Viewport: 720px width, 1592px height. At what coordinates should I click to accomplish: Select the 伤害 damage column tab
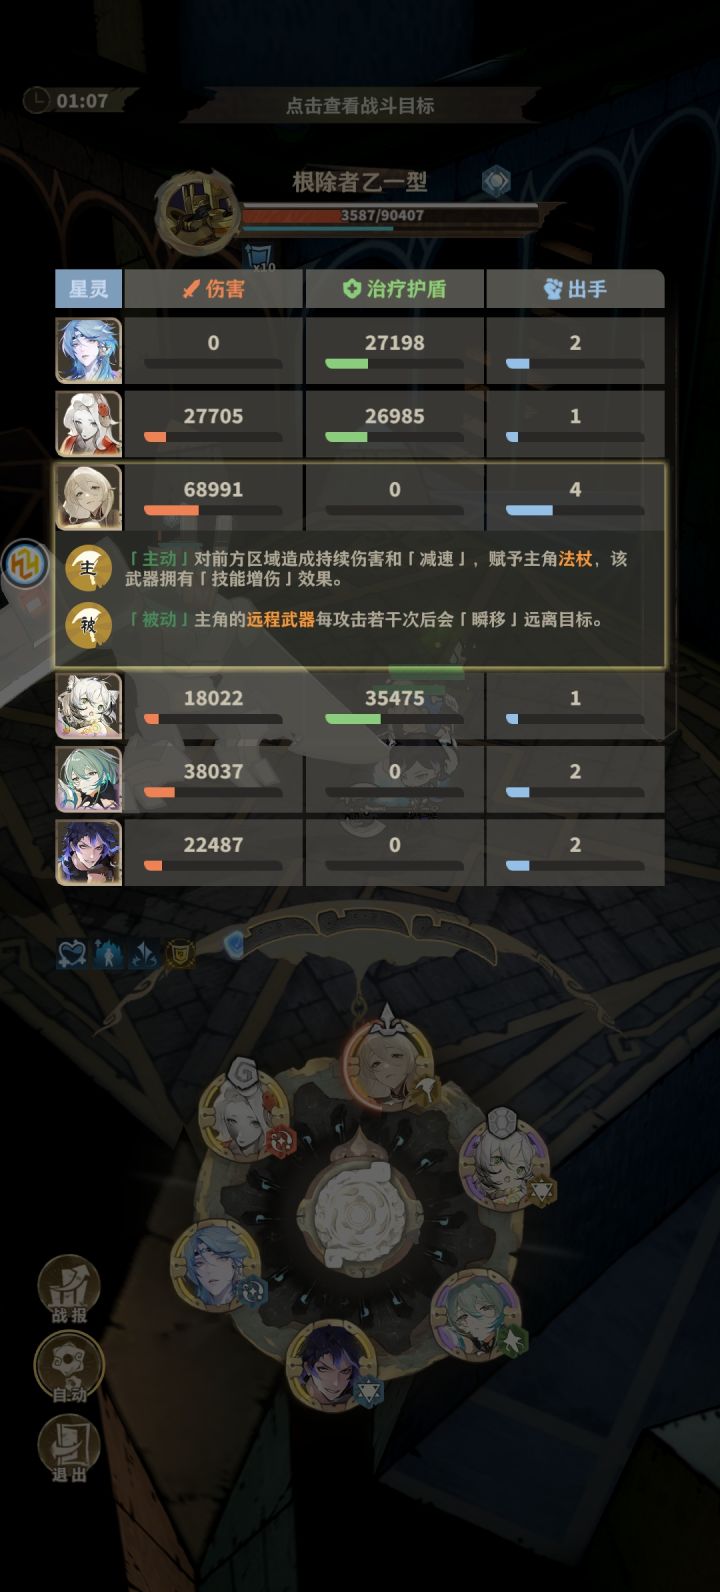click(x=213, y=289)
